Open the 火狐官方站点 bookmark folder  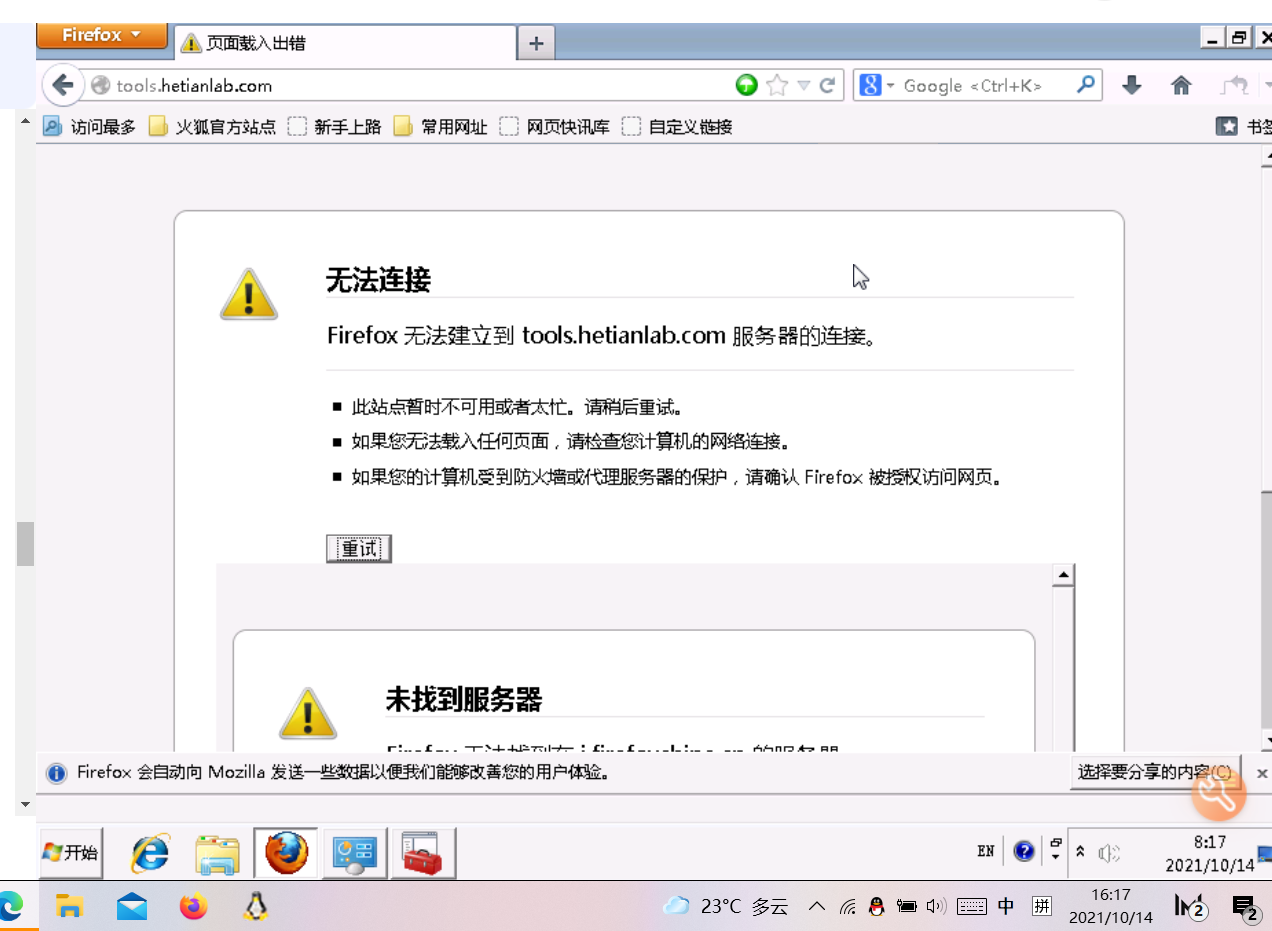pyautogui.click(x=212, y=127)
